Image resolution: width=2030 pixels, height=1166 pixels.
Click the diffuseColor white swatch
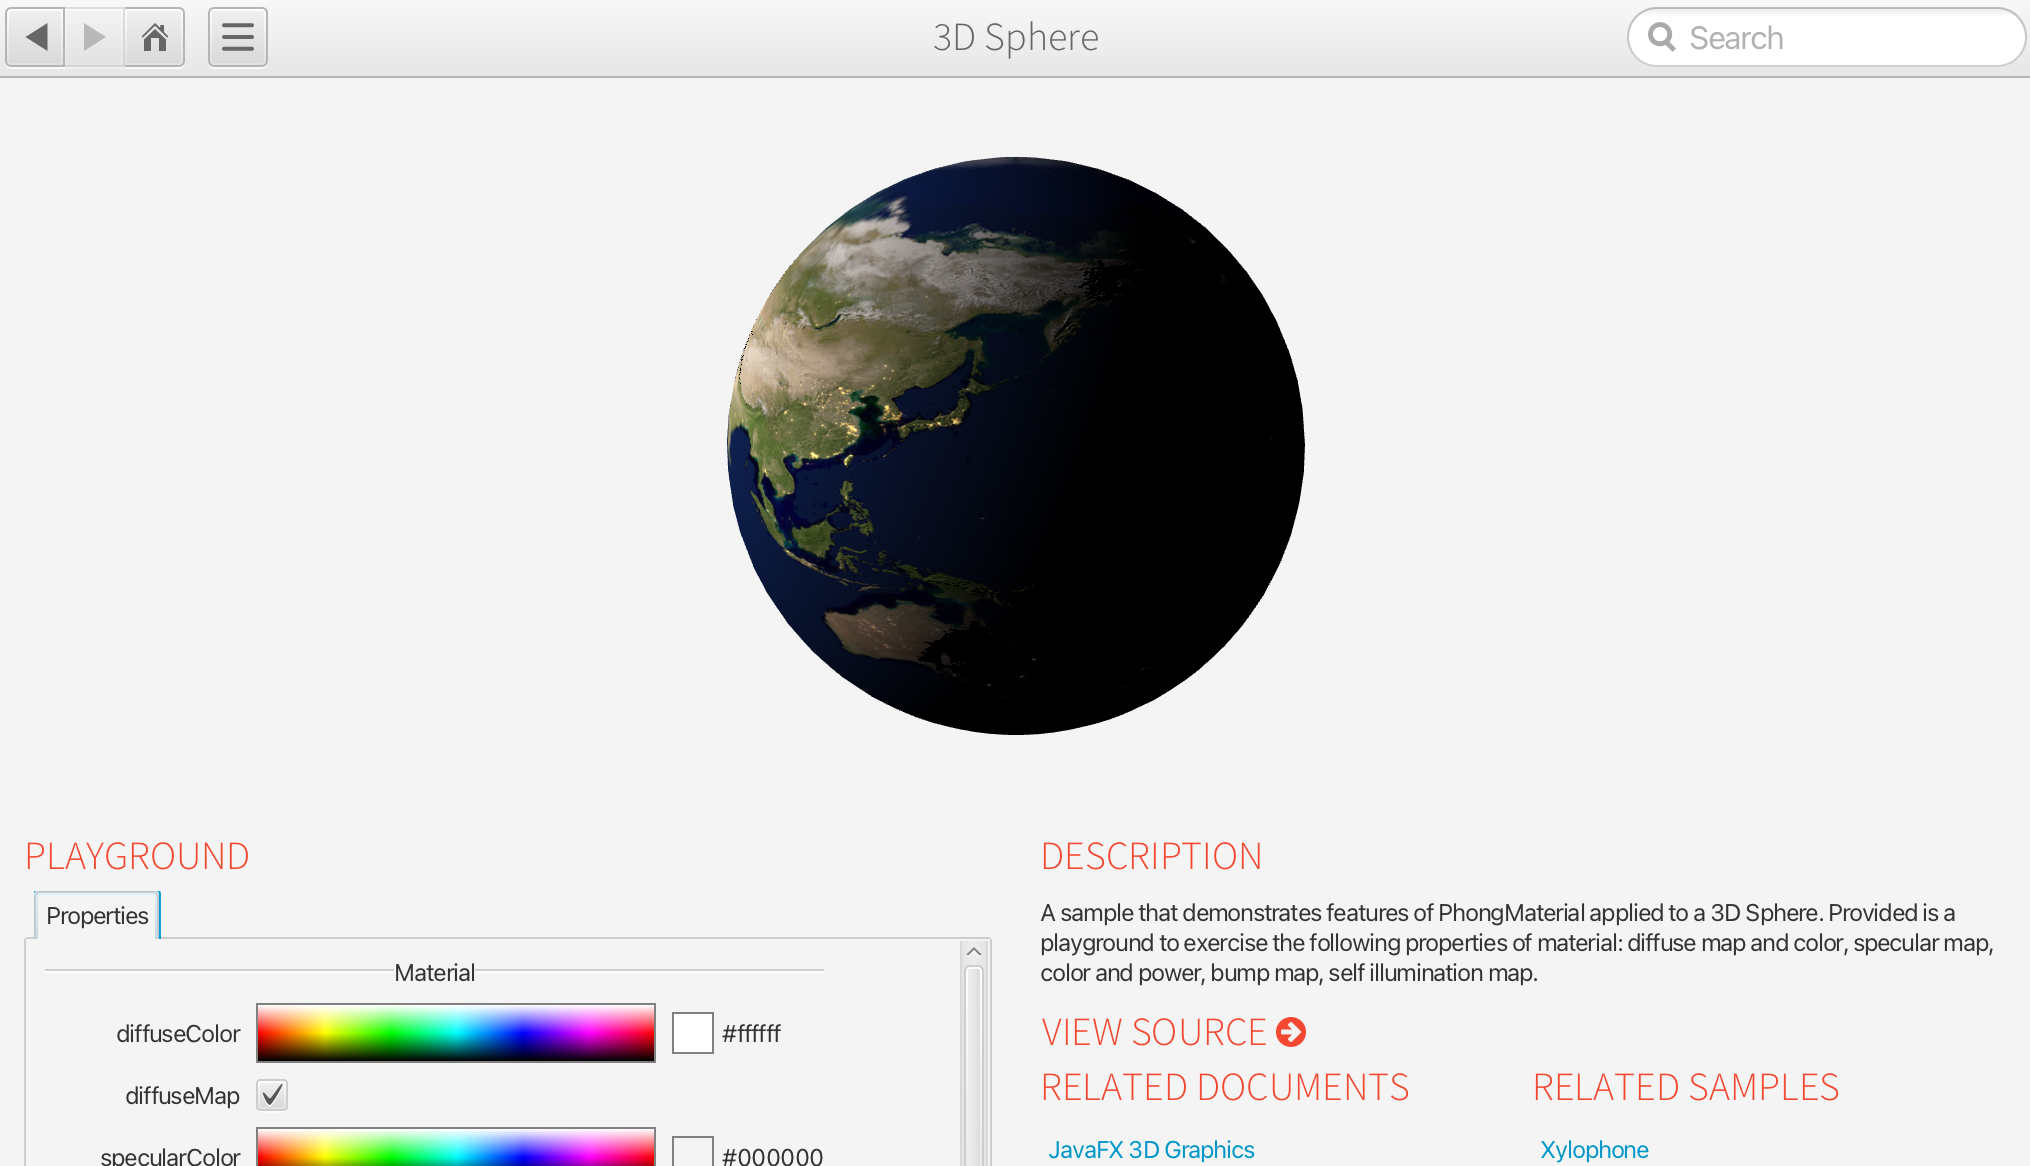pos(692,1033)
